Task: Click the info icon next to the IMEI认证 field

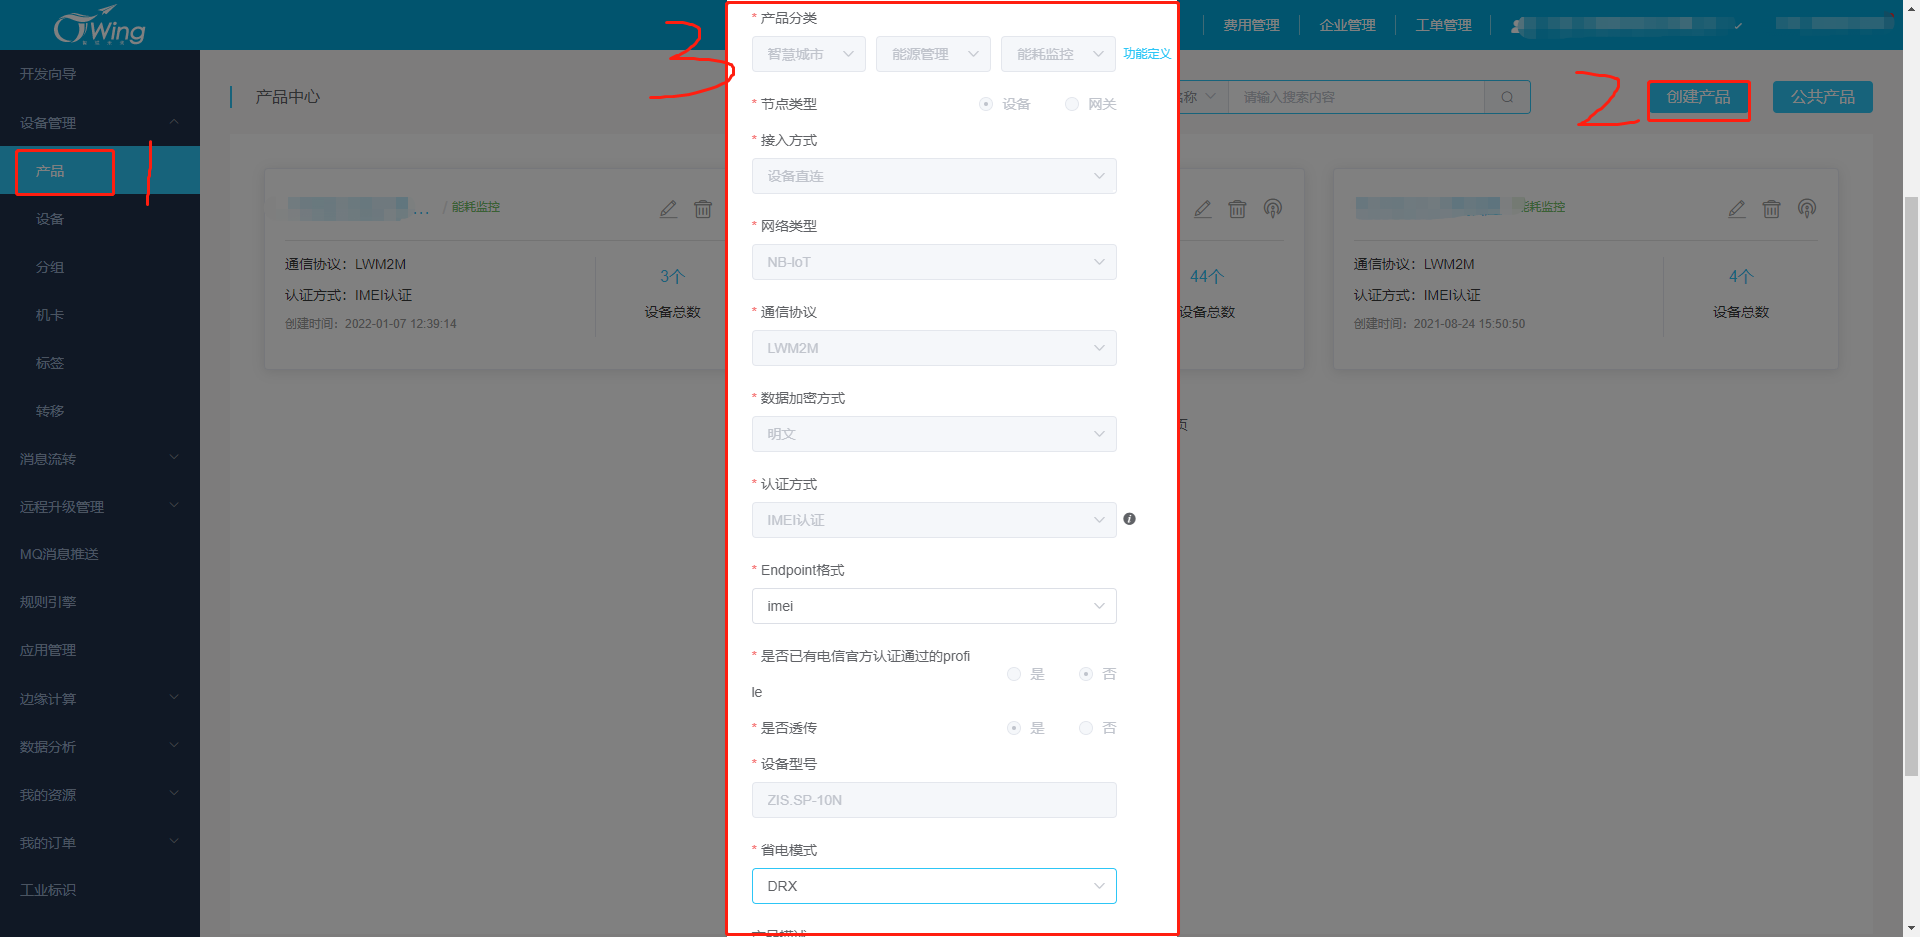Action: [1129, 519]
